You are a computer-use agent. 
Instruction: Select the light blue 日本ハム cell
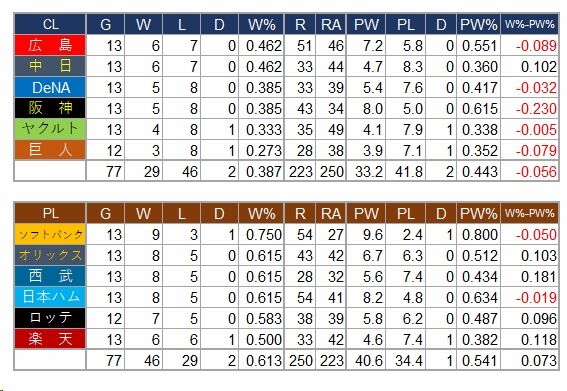click(x=50, y=297)
